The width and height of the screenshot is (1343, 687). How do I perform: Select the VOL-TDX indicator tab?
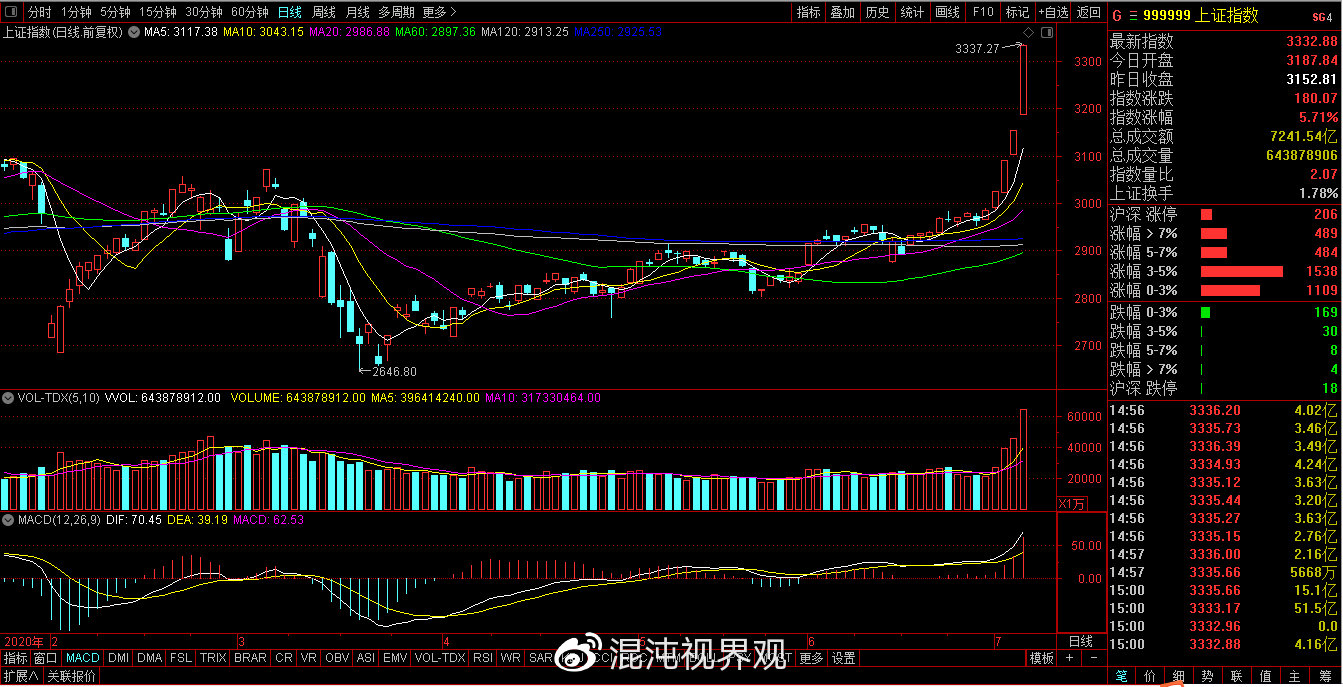pos(440,658)
